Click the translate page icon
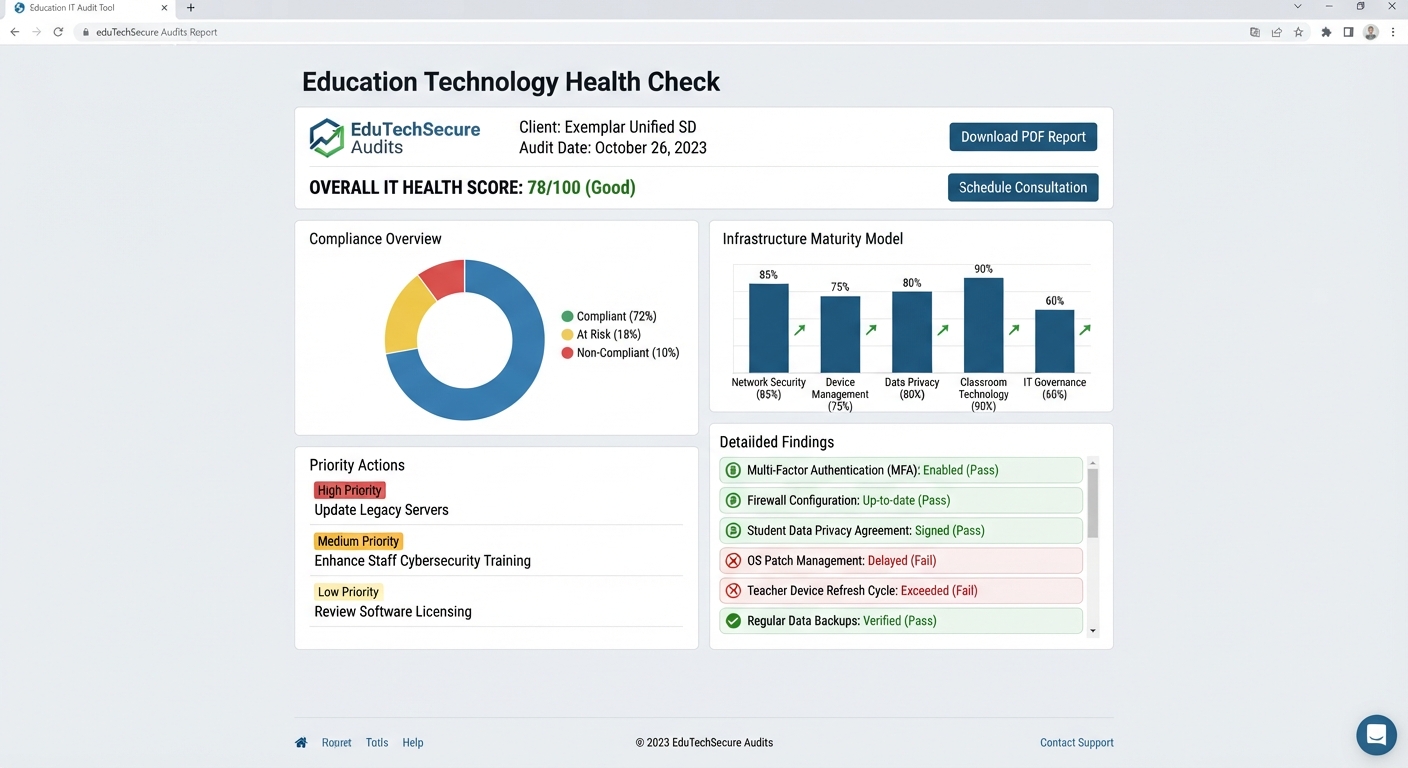 coord(1255,32)
